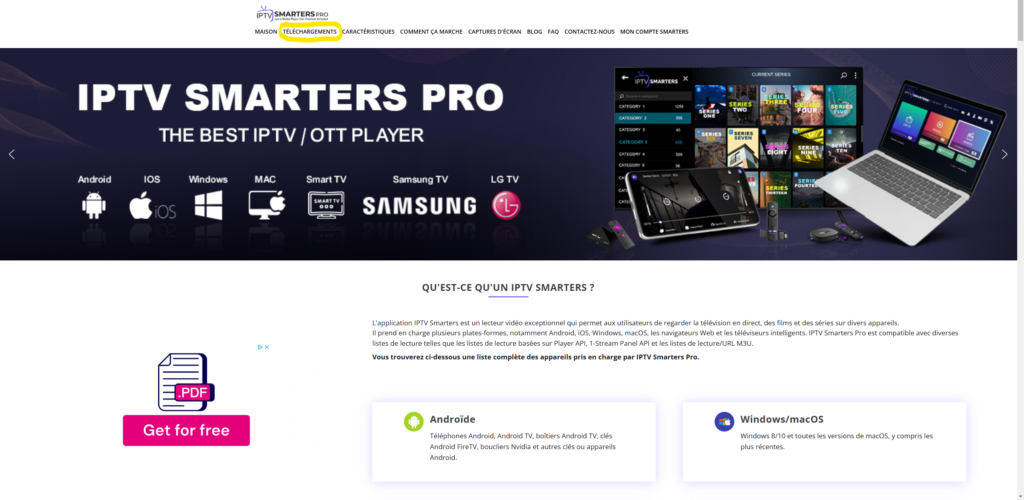Open the TÉLÉCHARGEMENTS menu item

(310, 32)
